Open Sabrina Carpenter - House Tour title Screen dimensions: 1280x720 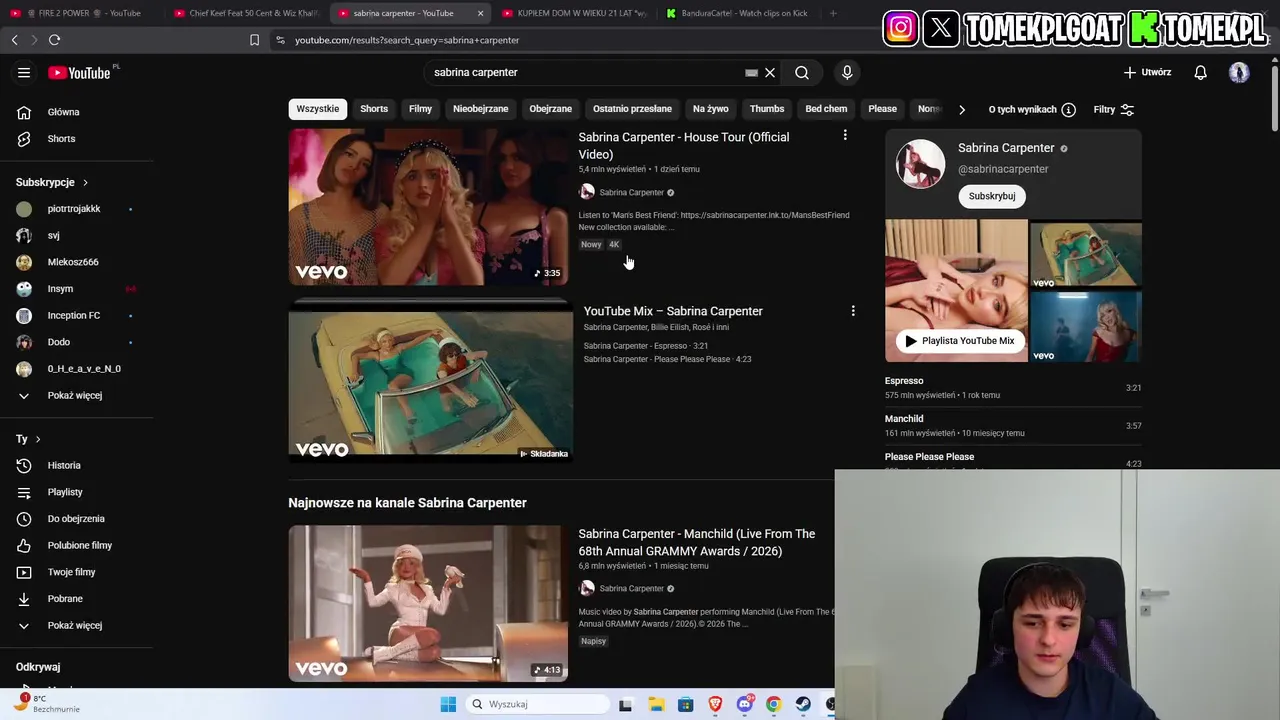click(684, 146)
